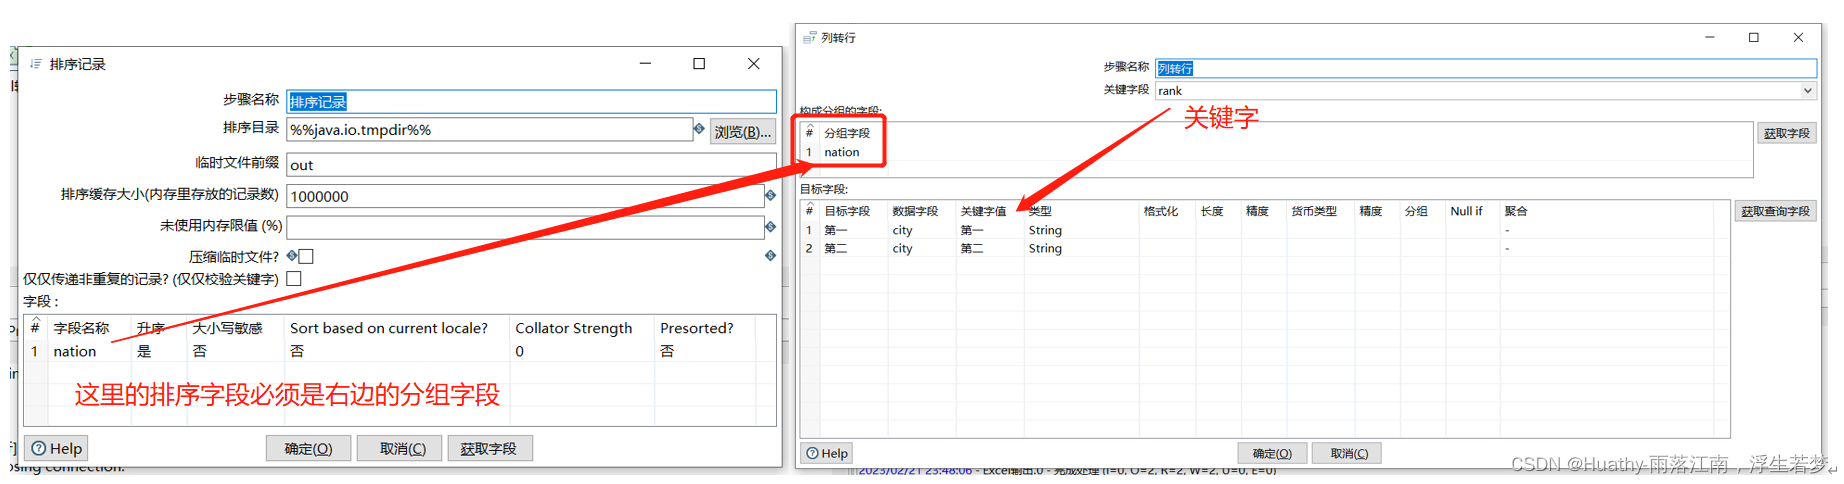This screenshot has width=1844, height=484.
Task: Click the String type cell in row 2
Action: 1045,248
